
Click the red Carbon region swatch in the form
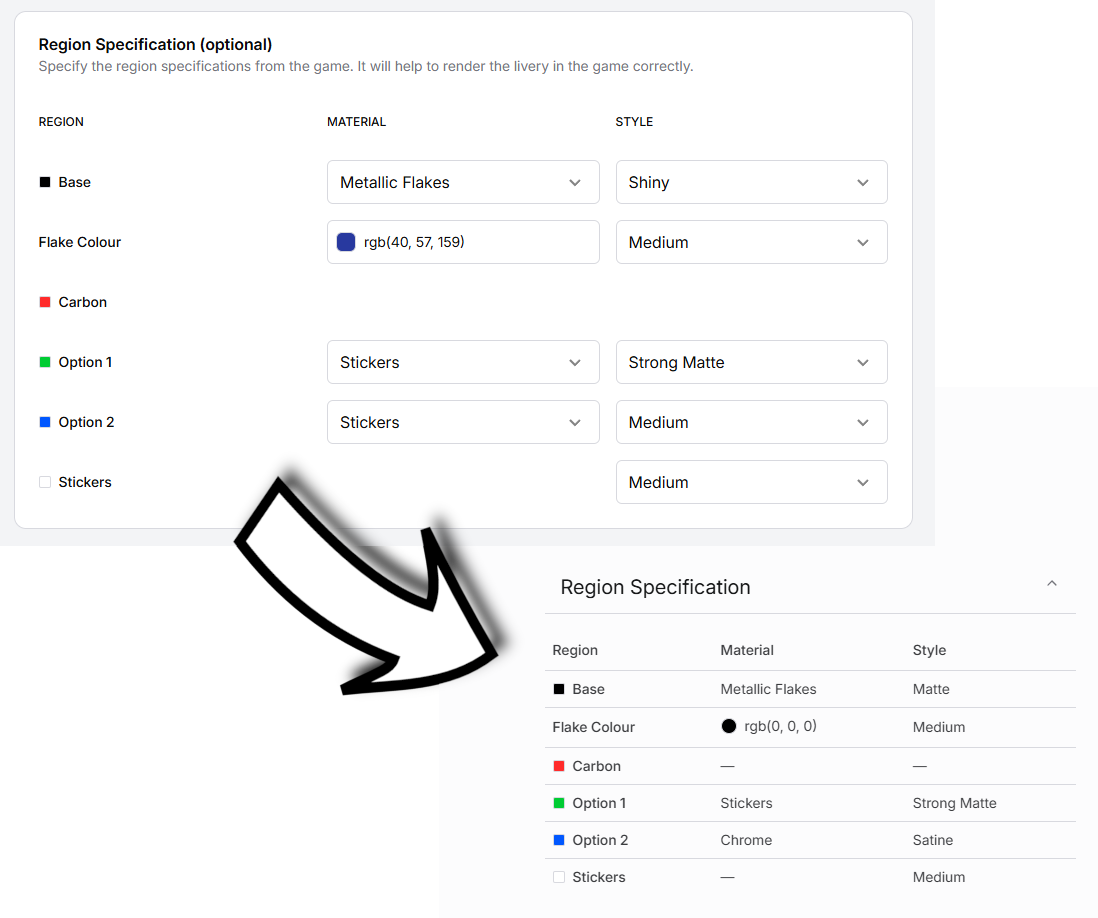(45, 302)
